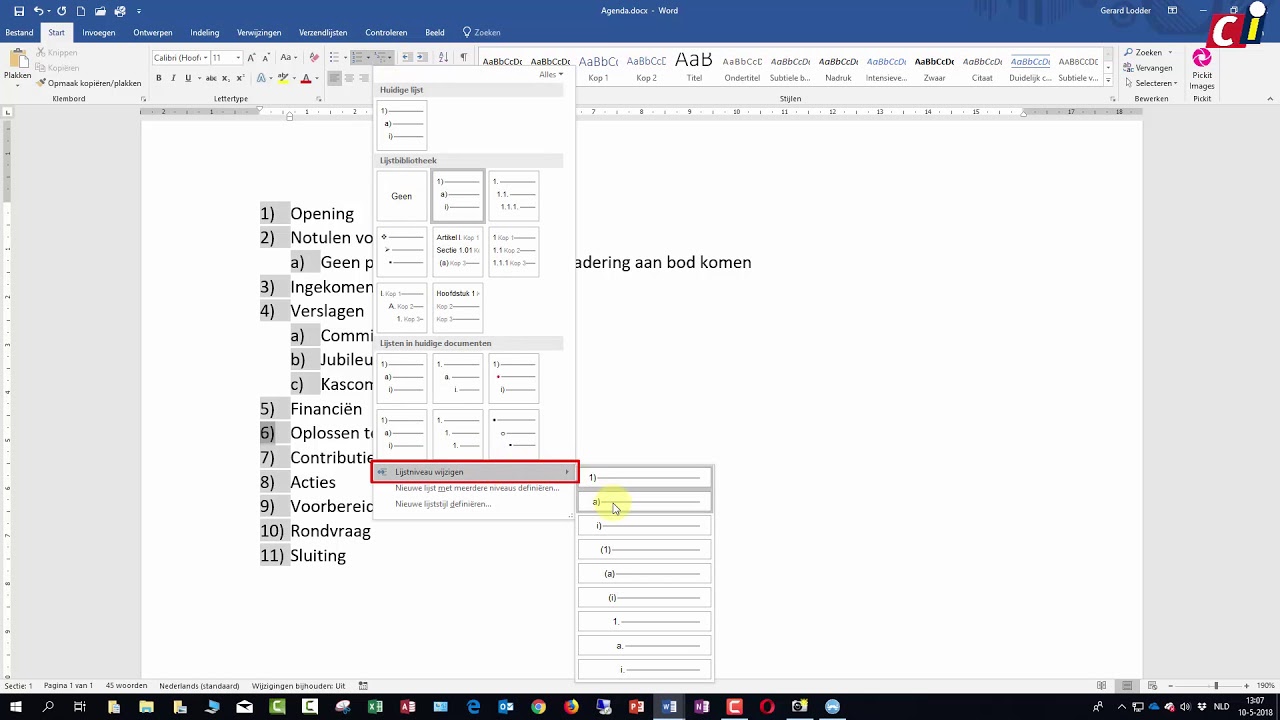Image resolution: width=1280 pixels, height=720 pixels.
Task: Select list level a) in submenu
Action: point(645,502)
